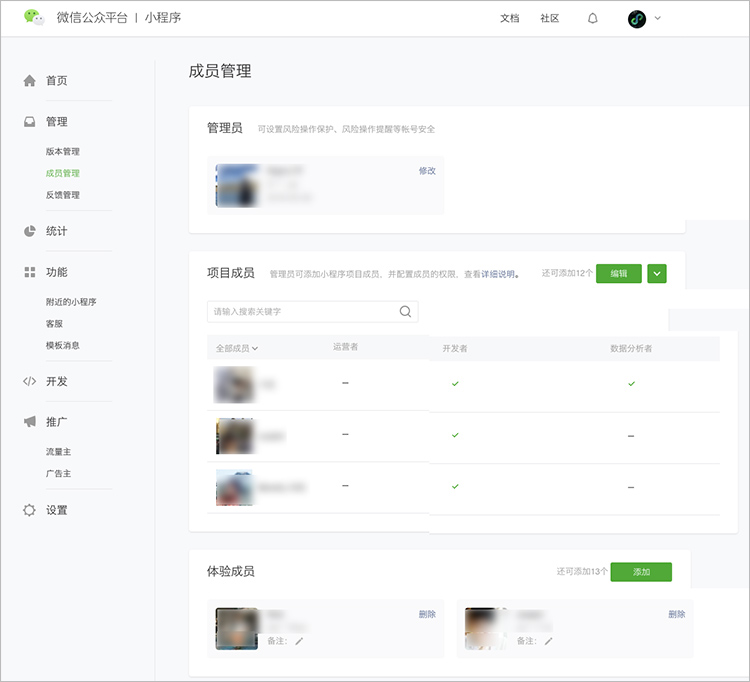The height and width of the screenshot is (682, 750).
Task: Open 文档 in the top navigation
Action: click(x=509, y=18)
